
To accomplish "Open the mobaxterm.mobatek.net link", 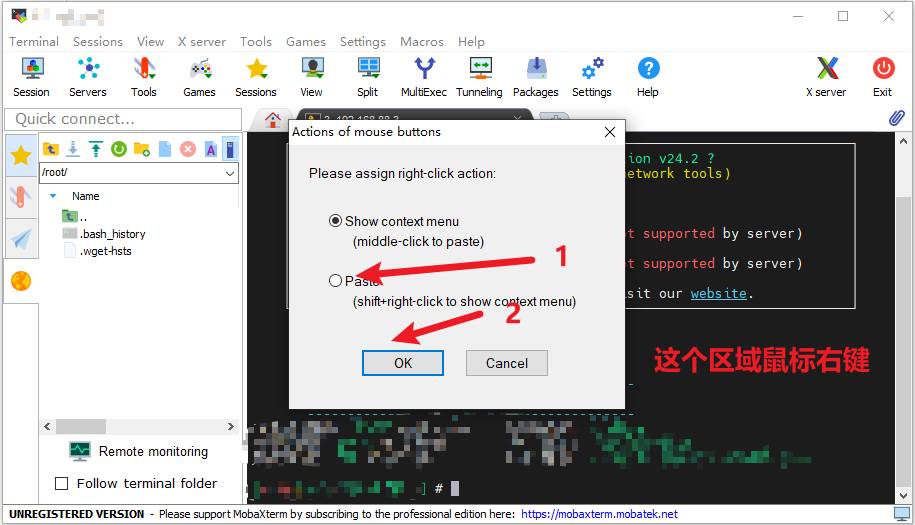I will (x=598, y=514).
